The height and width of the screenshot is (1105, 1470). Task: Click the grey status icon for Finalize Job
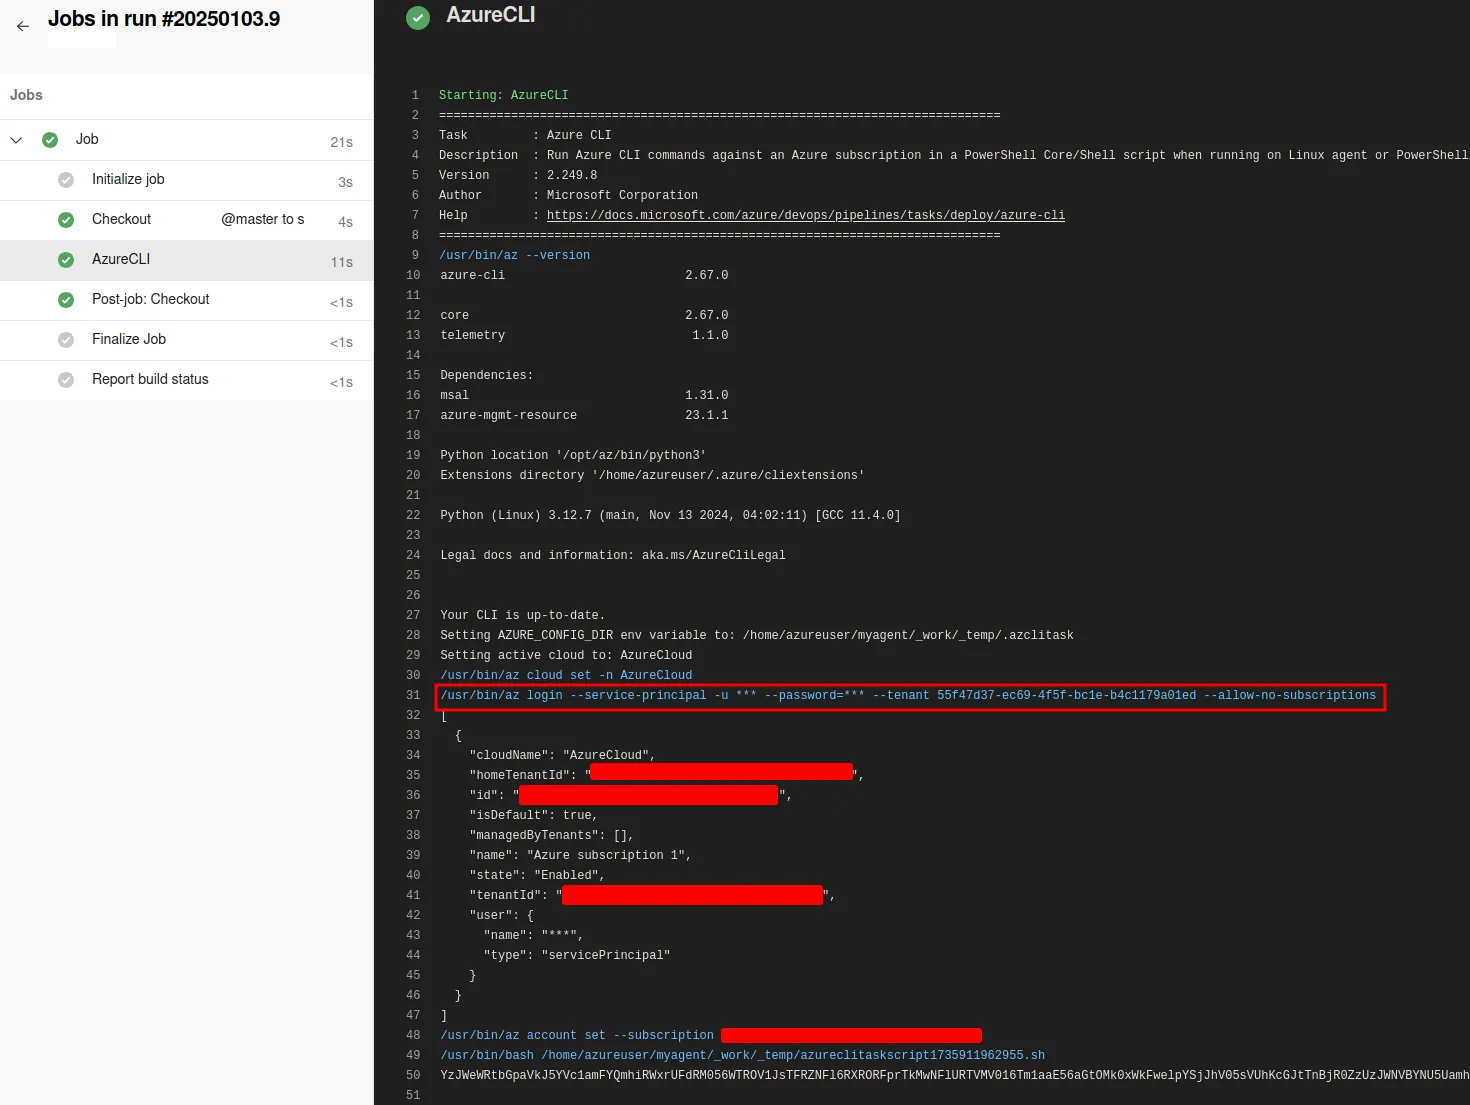(66, 340)
